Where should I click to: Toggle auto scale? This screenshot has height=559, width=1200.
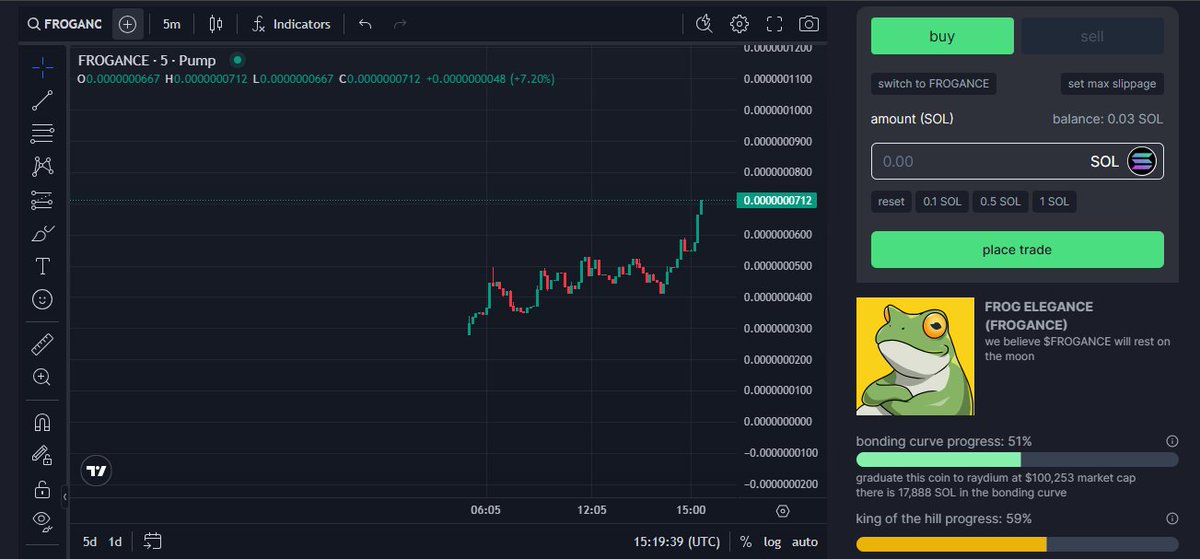pyautogui.click(x=805, y=542)
